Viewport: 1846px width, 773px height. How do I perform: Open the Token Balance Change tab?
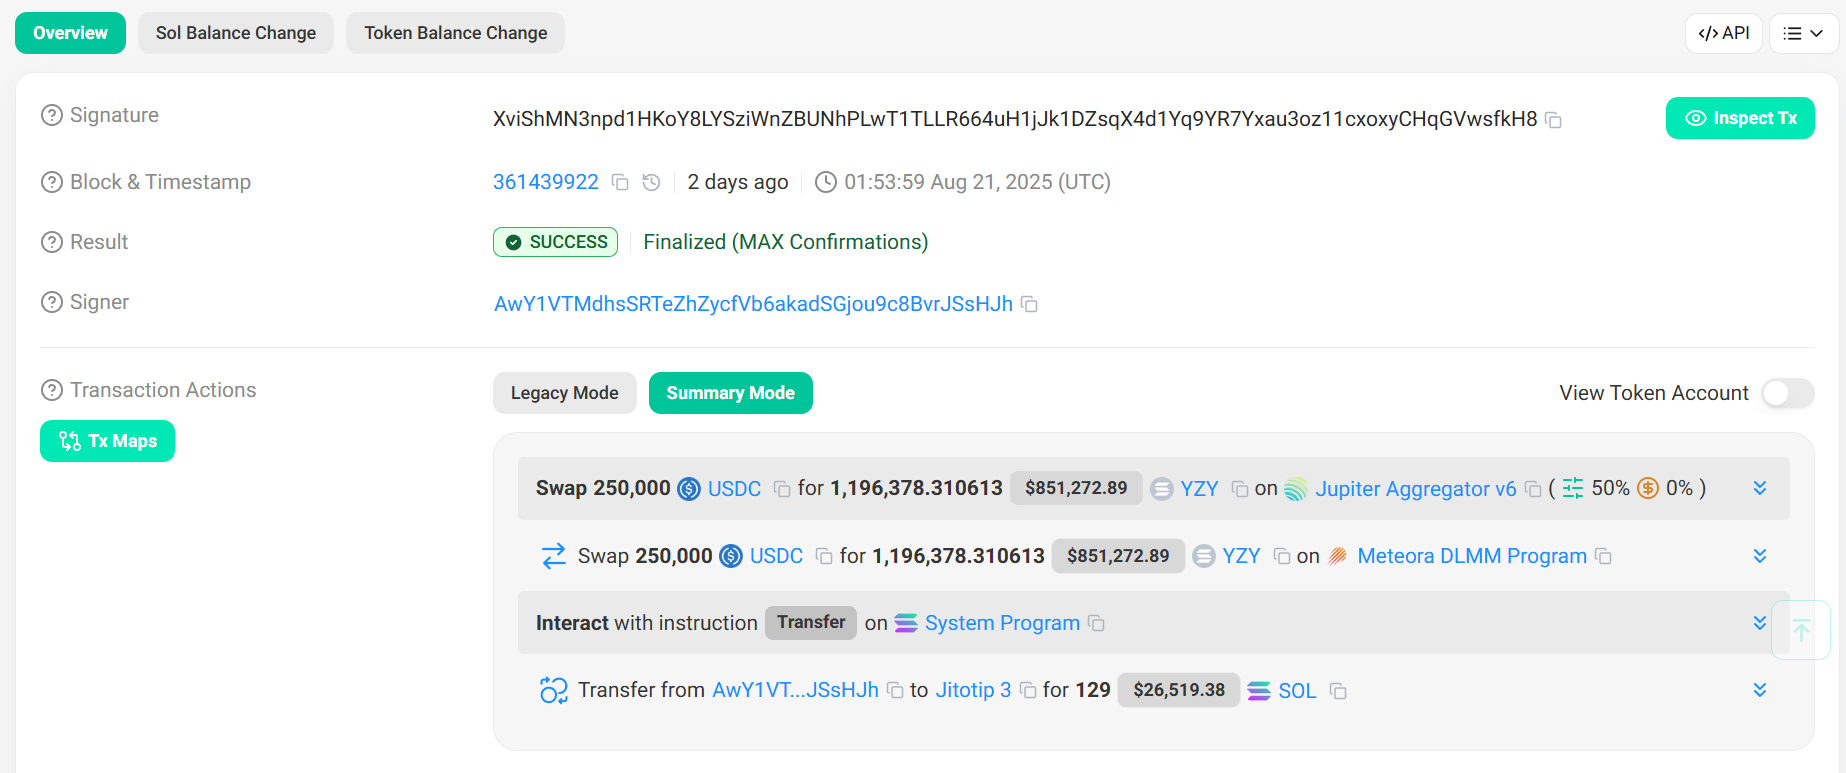(455, 33)
